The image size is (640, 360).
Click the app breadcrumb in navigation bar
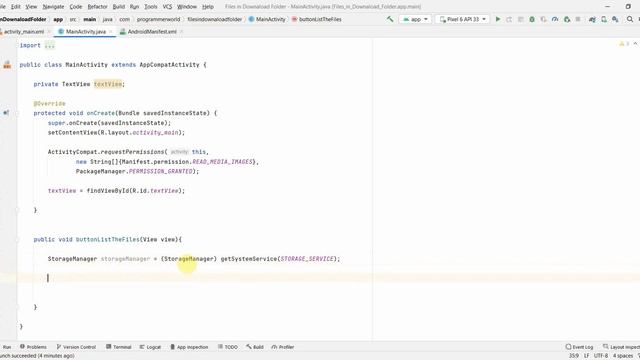(x=58, y=19)
